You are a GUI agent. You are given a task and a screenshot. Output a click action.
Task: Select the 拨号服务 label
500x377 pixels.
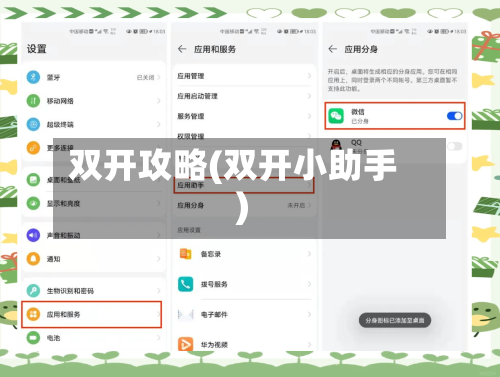pyautogui.click(x=214, y=284)
